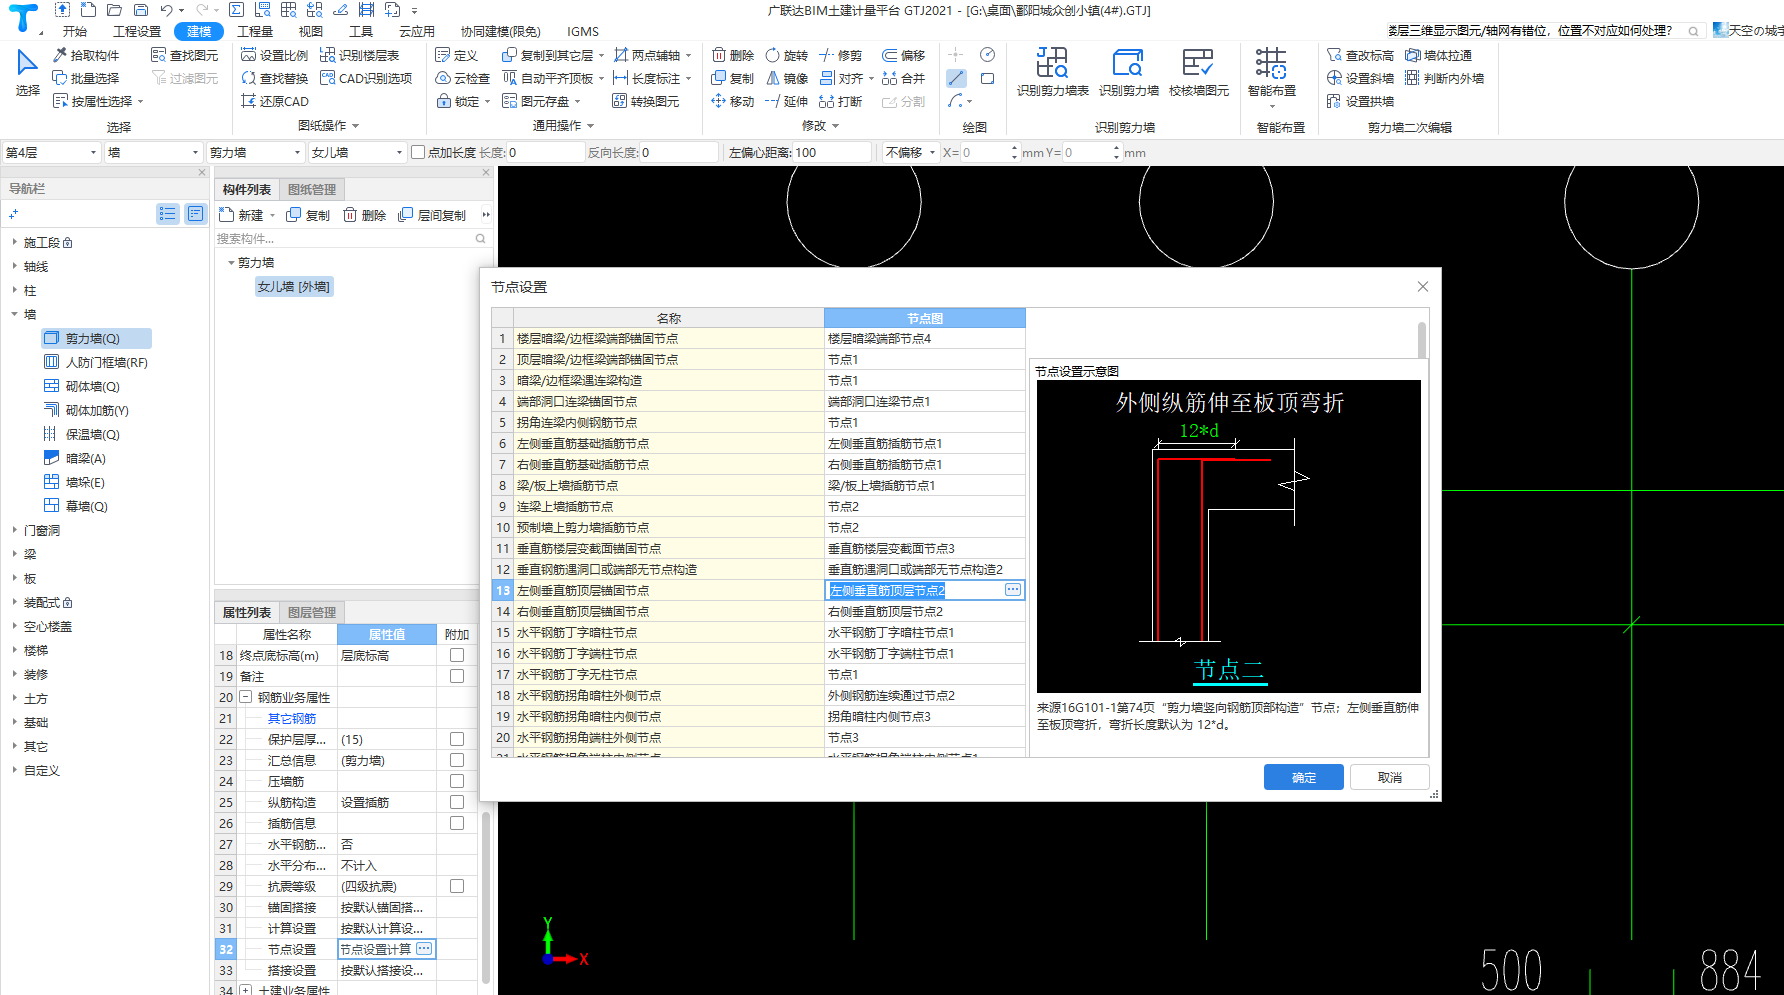Expand 门窗洞 in navigation tree
The width and height of the screenshot is (1784, 995).
[14, 530]
